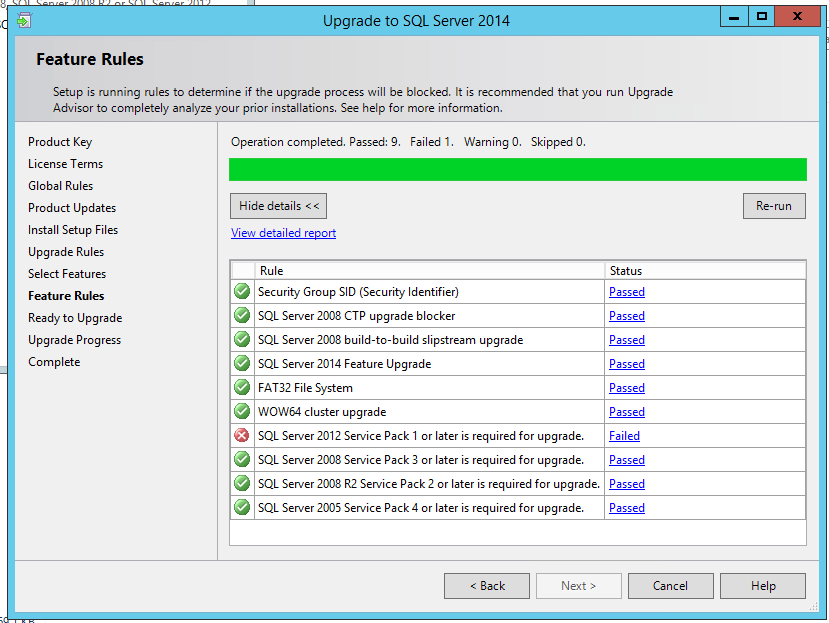Viewport: 829px width, 623px height.
Task: Open Passed link for SQL Server 2014 Feature Upgrade
Action: [x=627, y=364]
